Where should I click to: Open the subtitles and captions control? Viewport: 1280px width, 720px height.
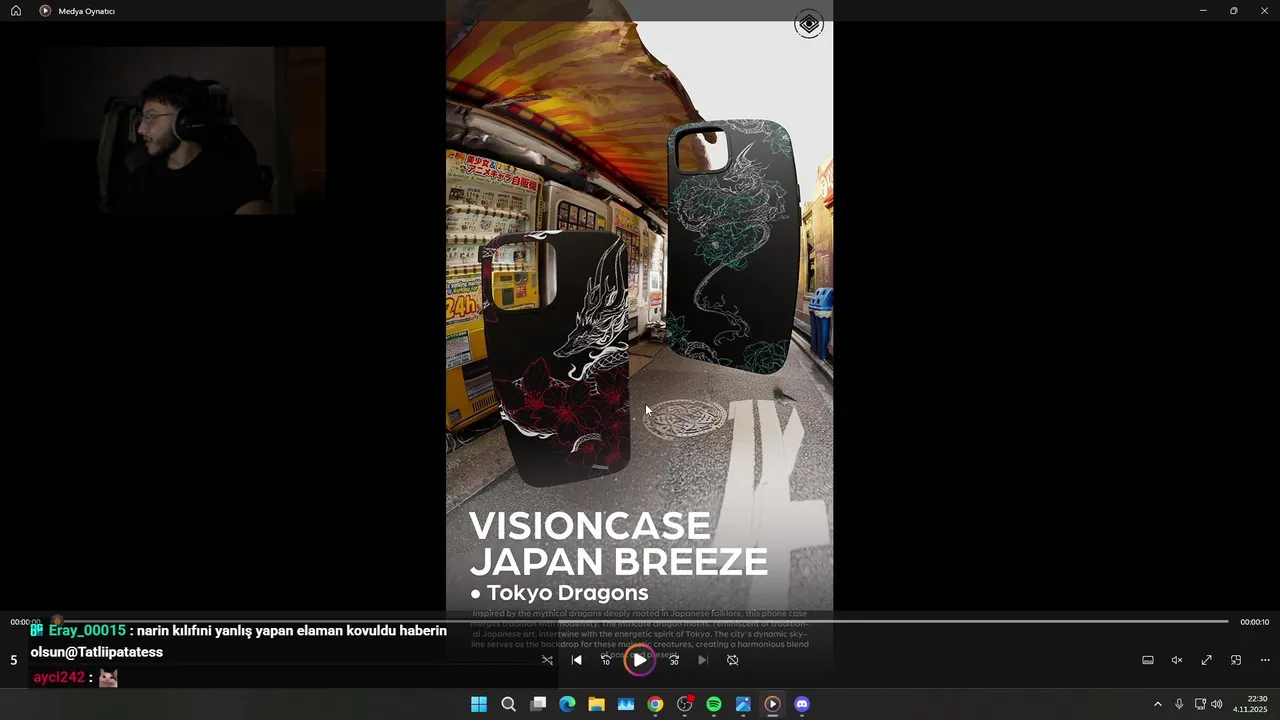click(x=1148, y=660)
